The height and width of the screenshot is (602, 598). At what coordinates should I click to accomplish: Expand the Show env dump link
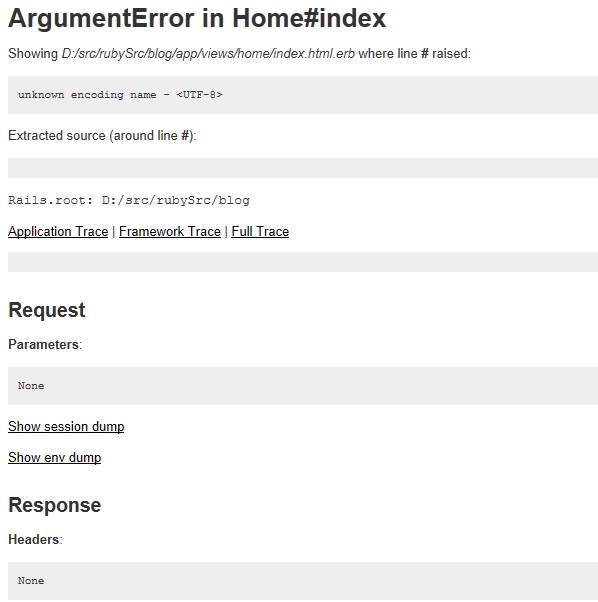coord(55,458)
